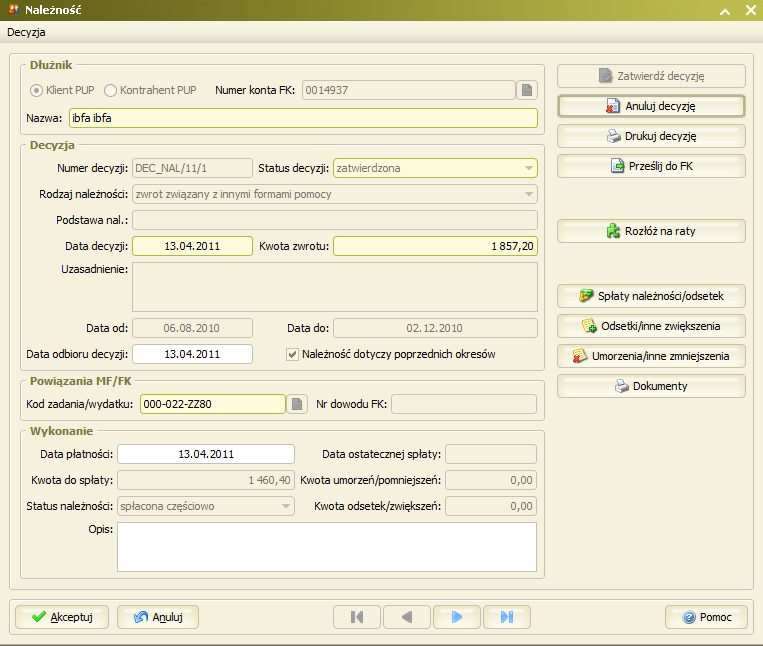The width and height of the screenshot is (763, 646).
Task: Click the Data decyzji field
Action: (x=192, y=246)
